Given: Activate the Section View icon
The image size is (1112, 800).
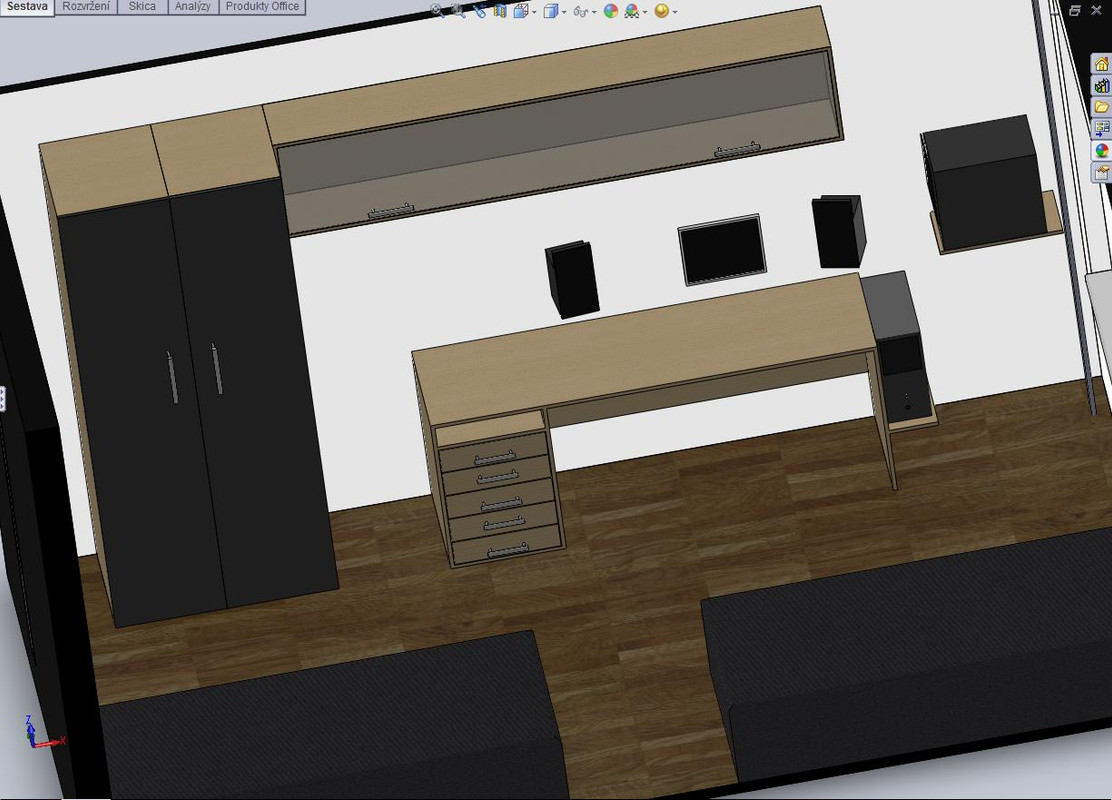Looking at the screenshot, I should pos(500,11).
